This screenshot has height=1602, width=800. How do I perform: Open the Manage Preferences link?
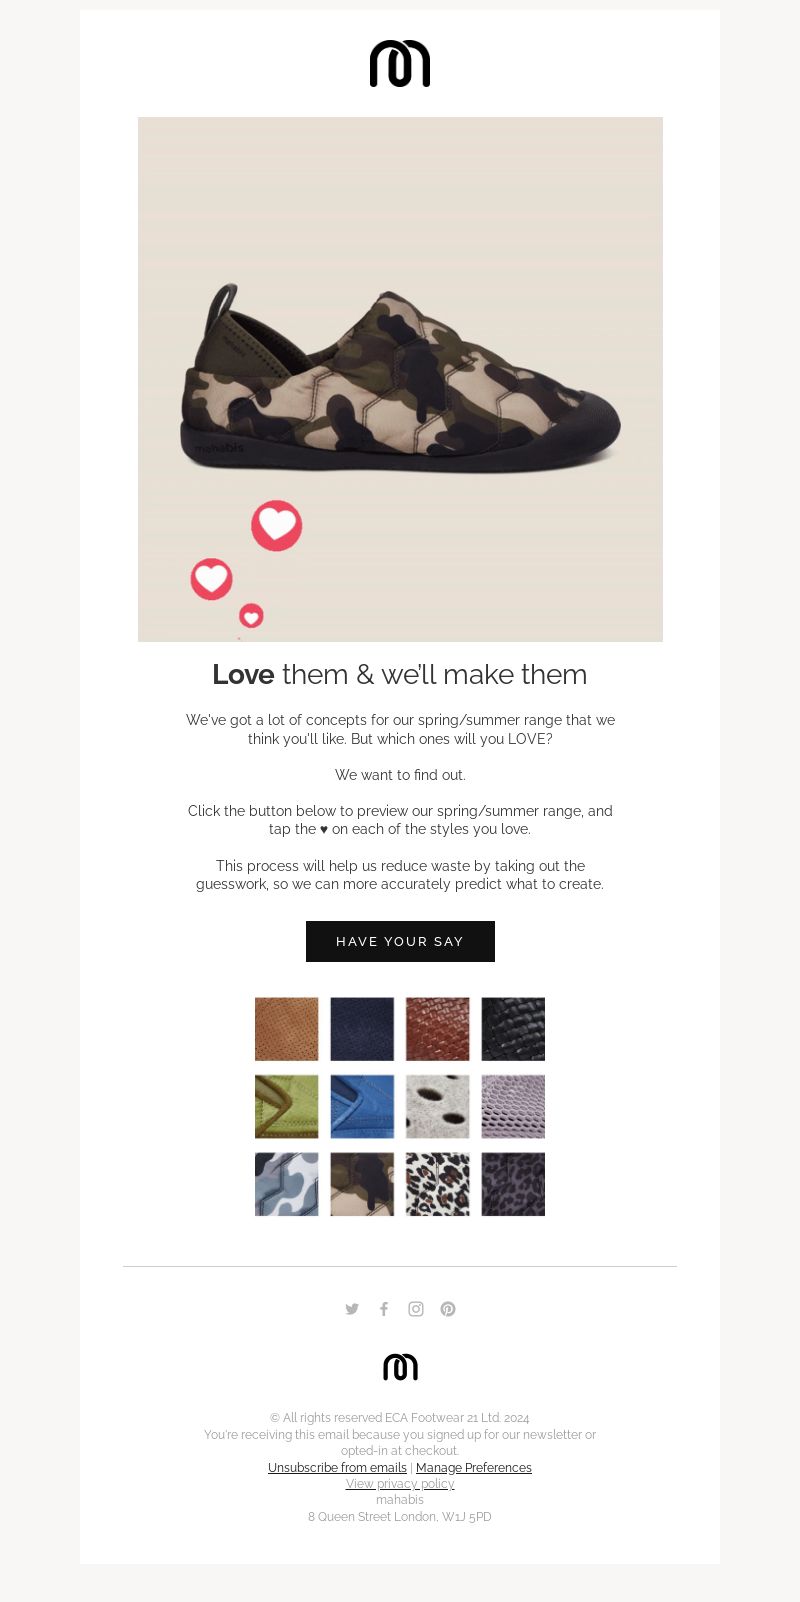tap(474, 1467)
